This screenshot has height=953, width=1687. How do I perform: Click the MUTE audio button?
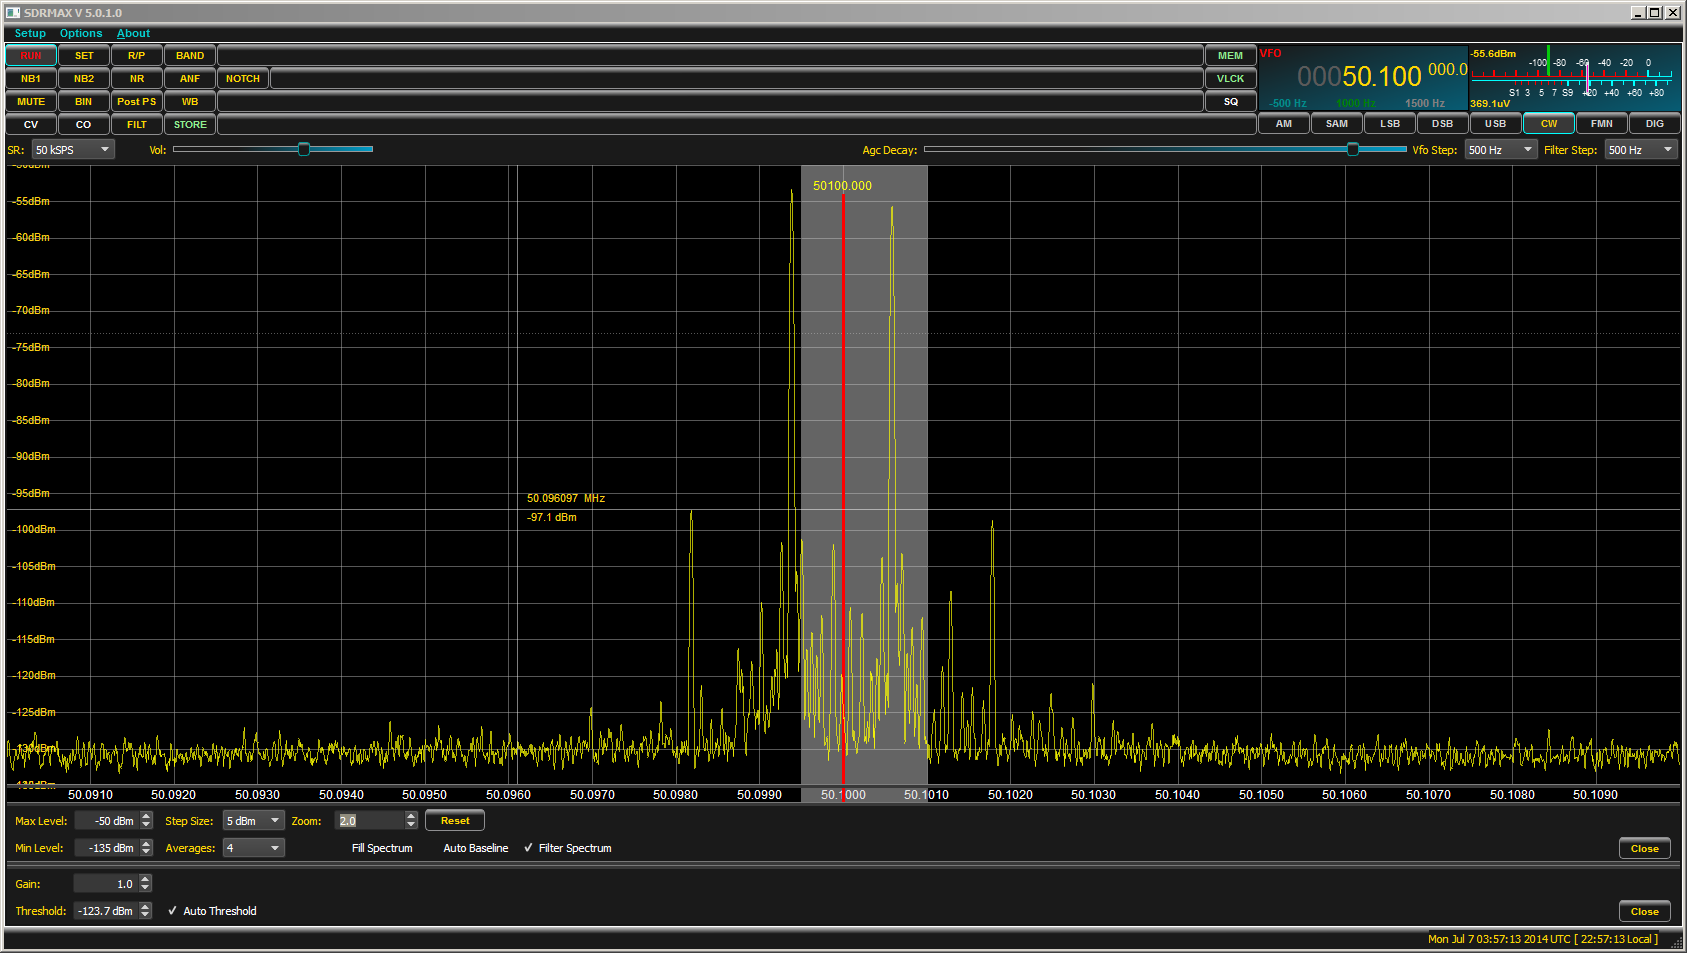point(31,102)
